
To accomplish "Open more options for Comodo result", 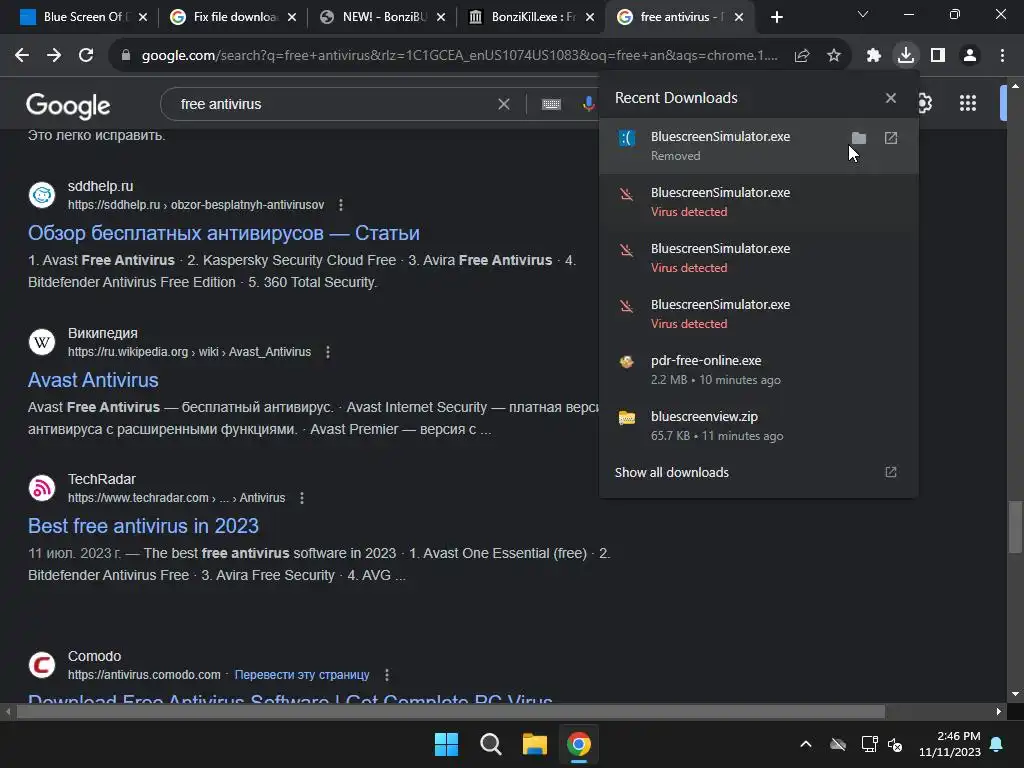I will 387,675.
